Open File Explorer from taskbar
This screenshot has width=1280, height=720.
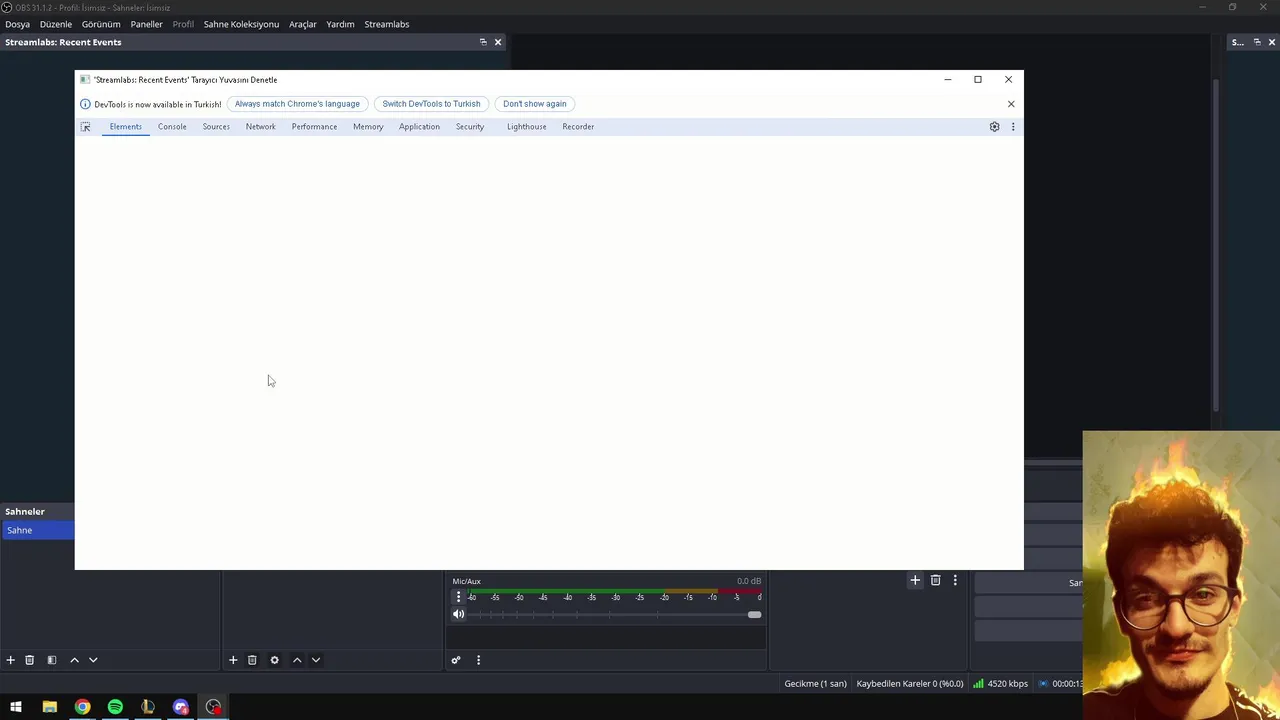point(50,707)
